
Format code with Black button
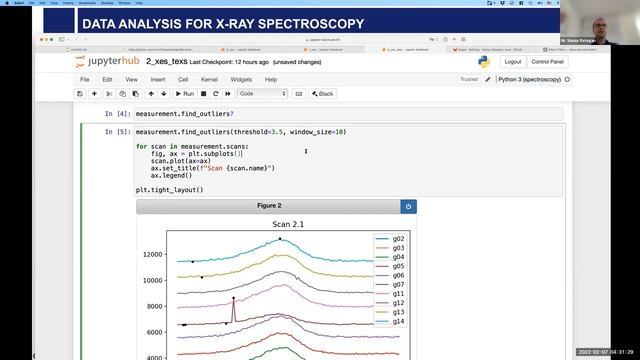point(322,94)
